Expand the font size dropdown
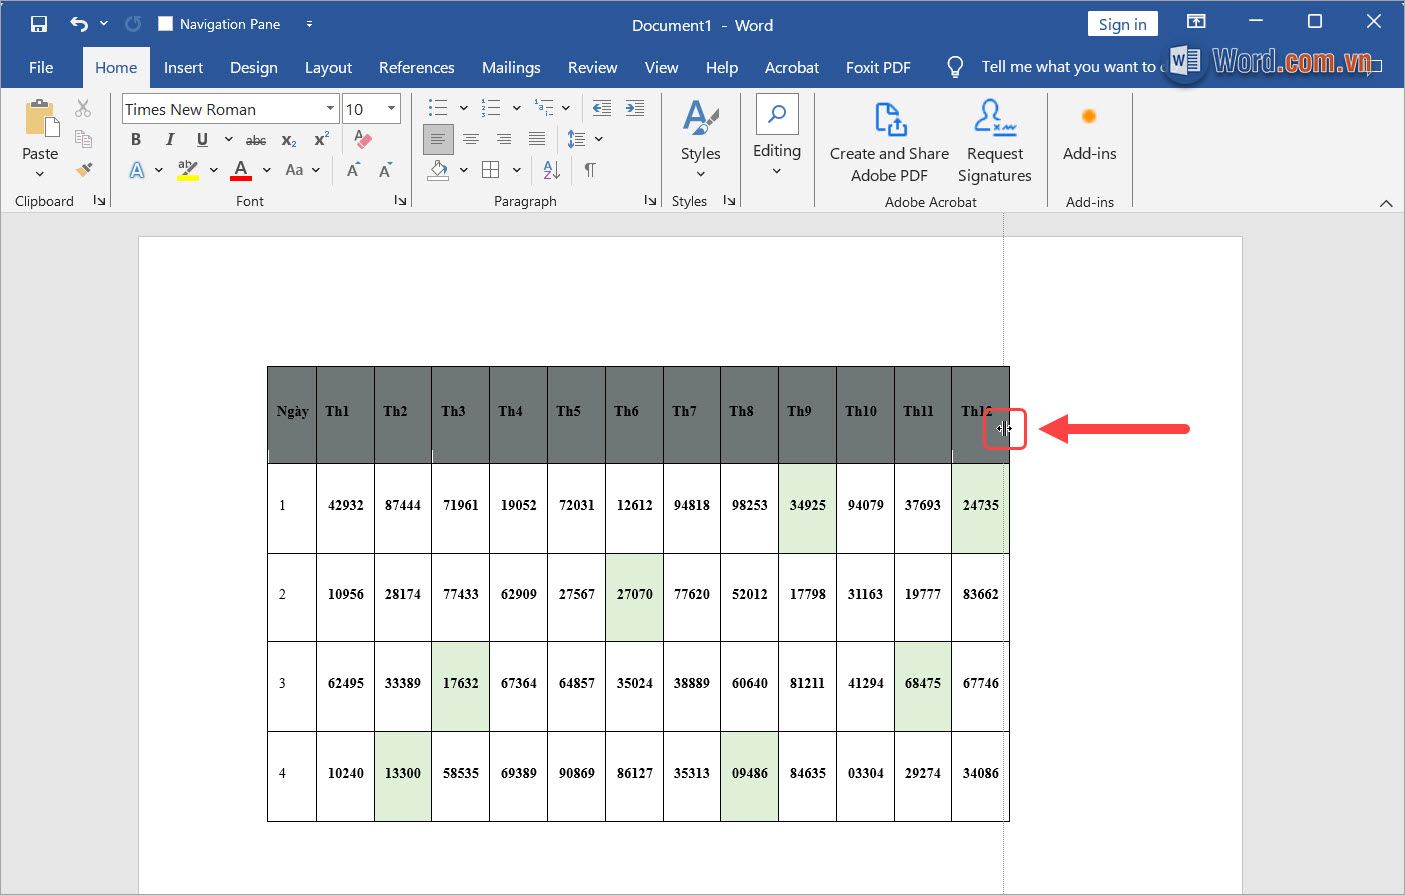 point(391,109)
